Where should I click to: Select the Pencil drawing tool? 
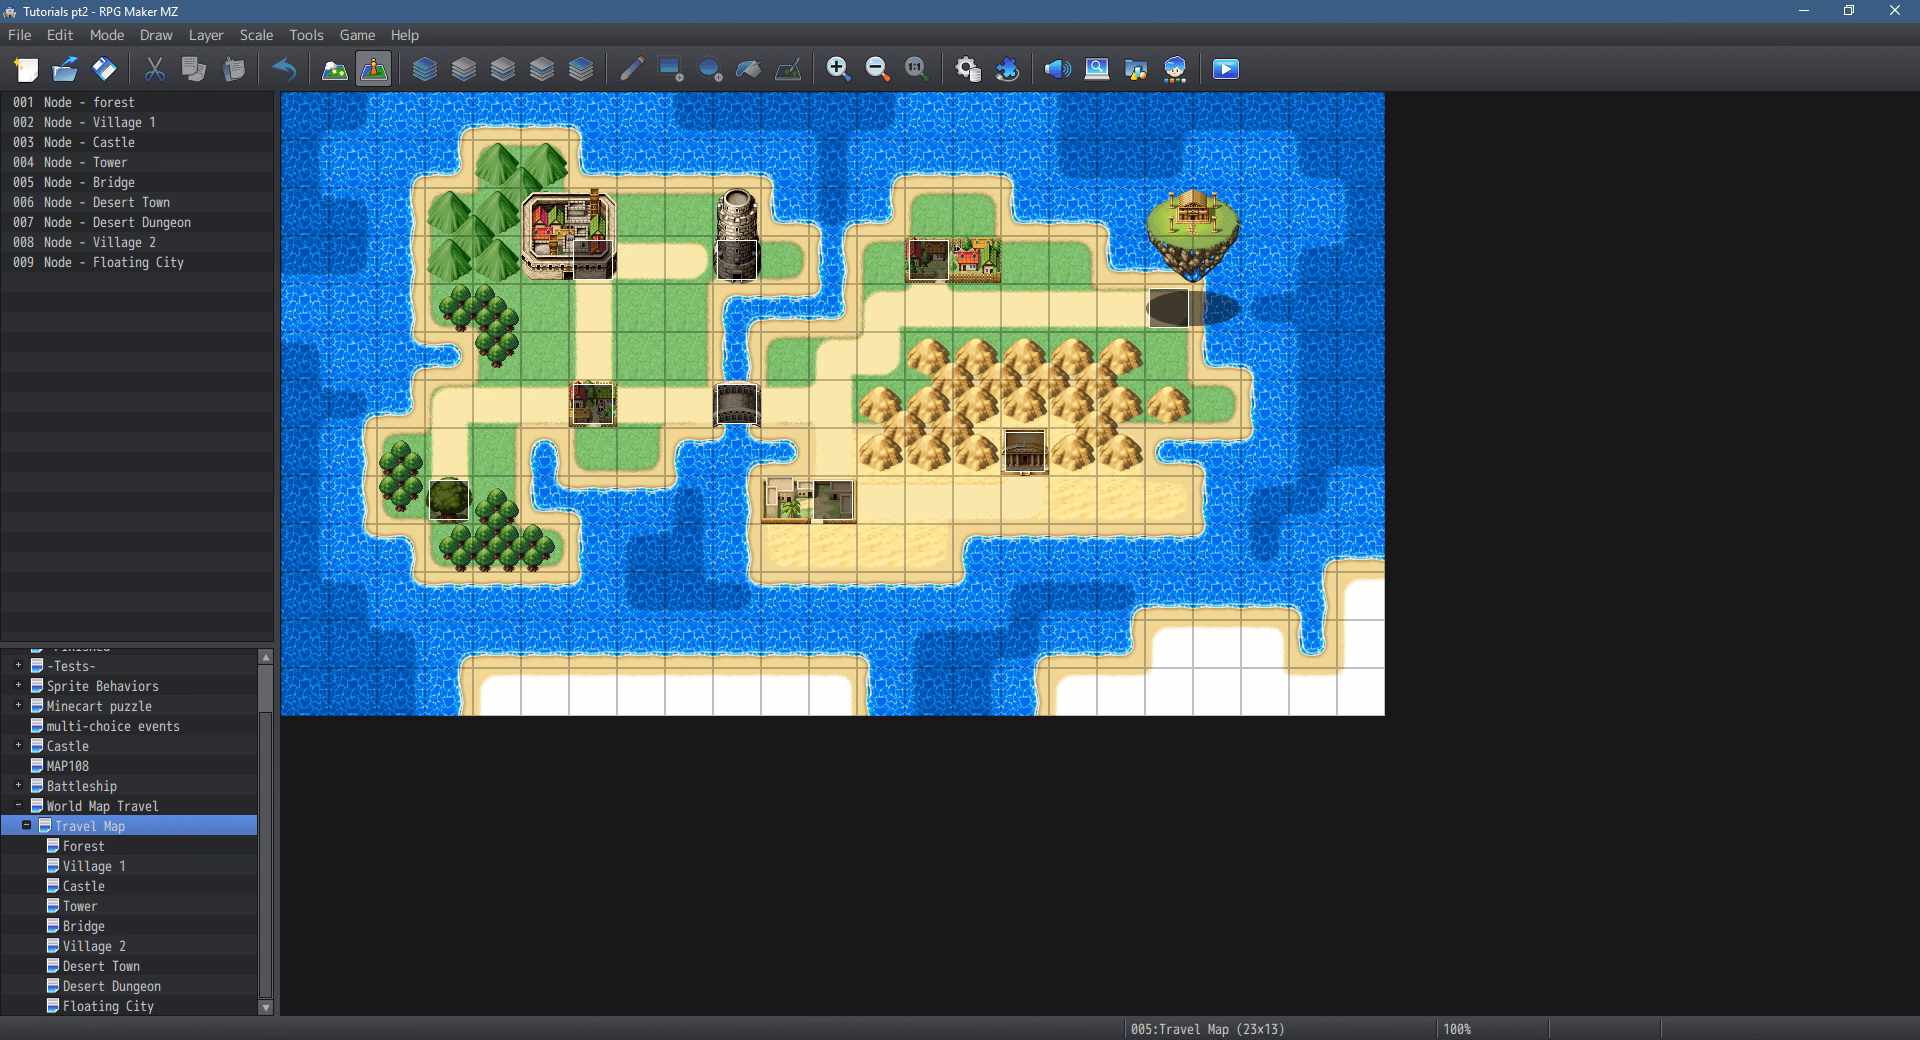[631, 69]
